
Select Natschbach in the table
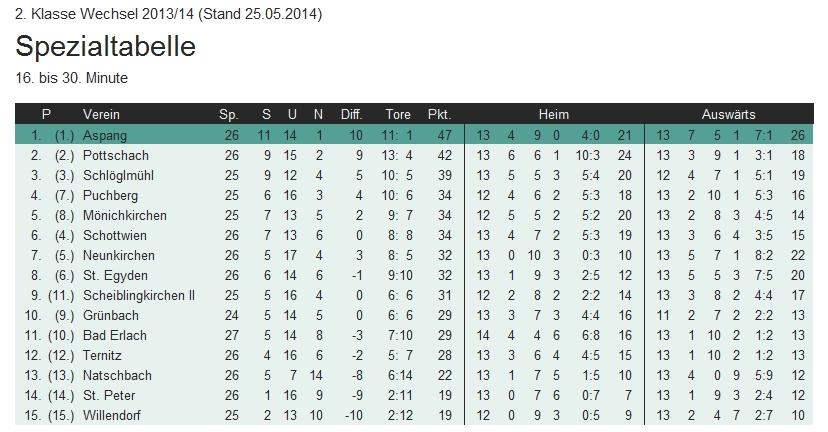116,375
